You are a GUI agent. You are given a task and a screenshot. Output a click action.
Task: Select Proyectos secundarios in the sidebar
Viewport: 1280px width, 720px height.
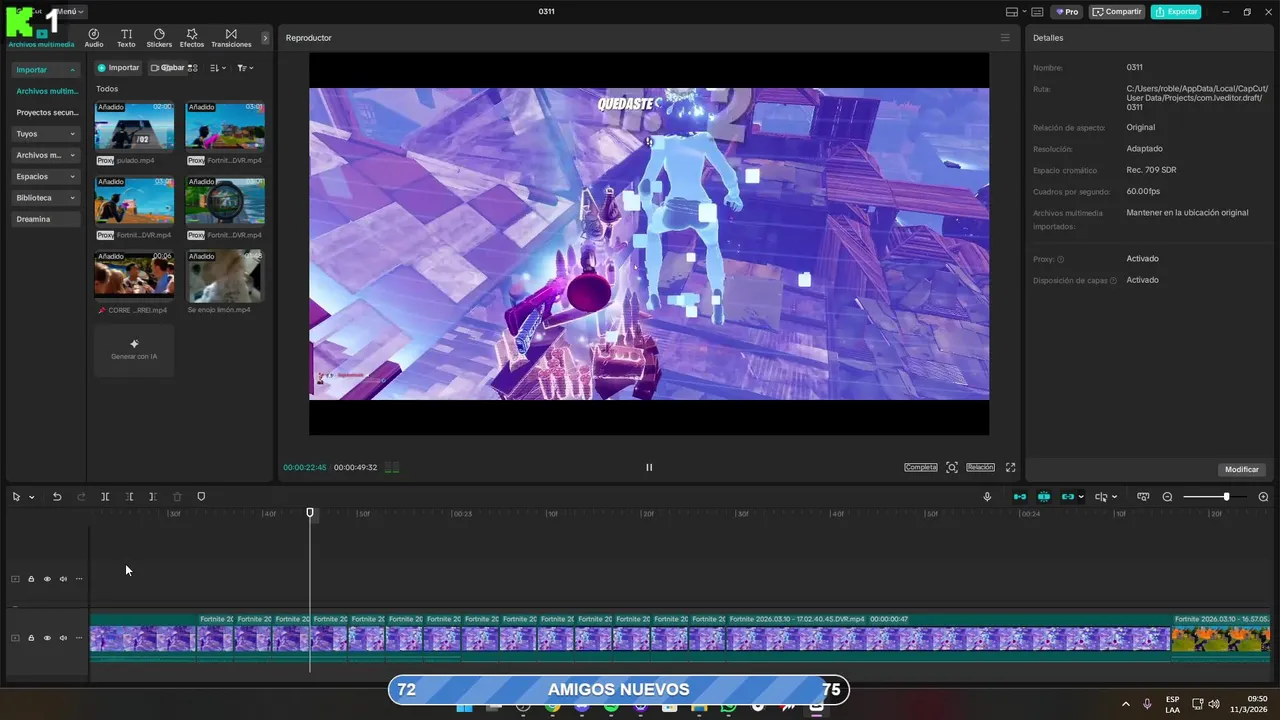click(x=47, y=113)
